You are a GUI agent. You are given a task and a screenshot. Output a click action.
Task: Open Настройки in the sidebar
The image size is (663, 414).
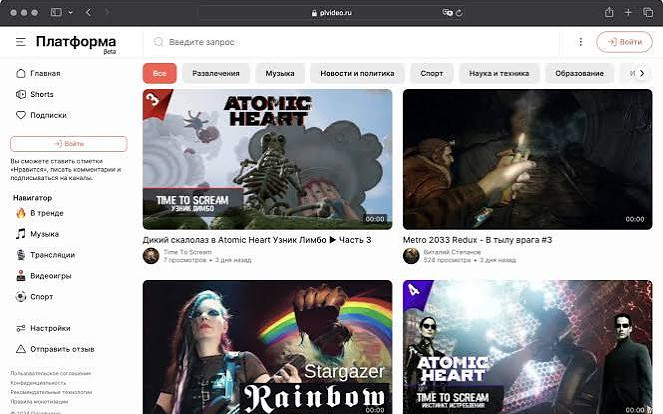[50, 328]
